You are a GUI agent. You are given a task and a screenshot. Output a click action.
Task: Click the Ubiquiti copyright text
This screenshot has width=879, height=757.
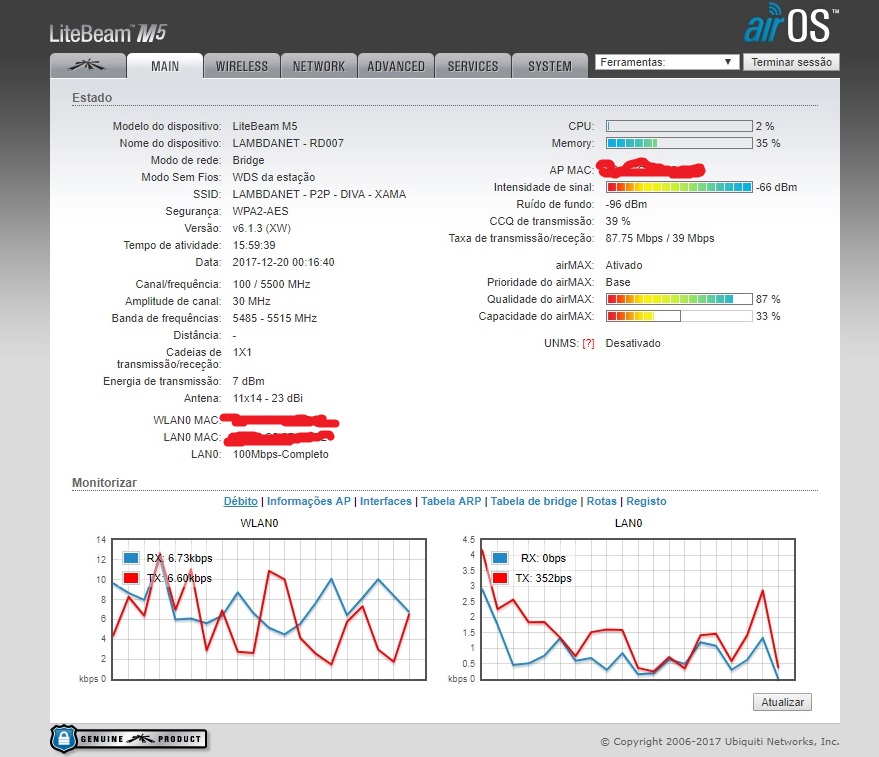tap(720, 741)
